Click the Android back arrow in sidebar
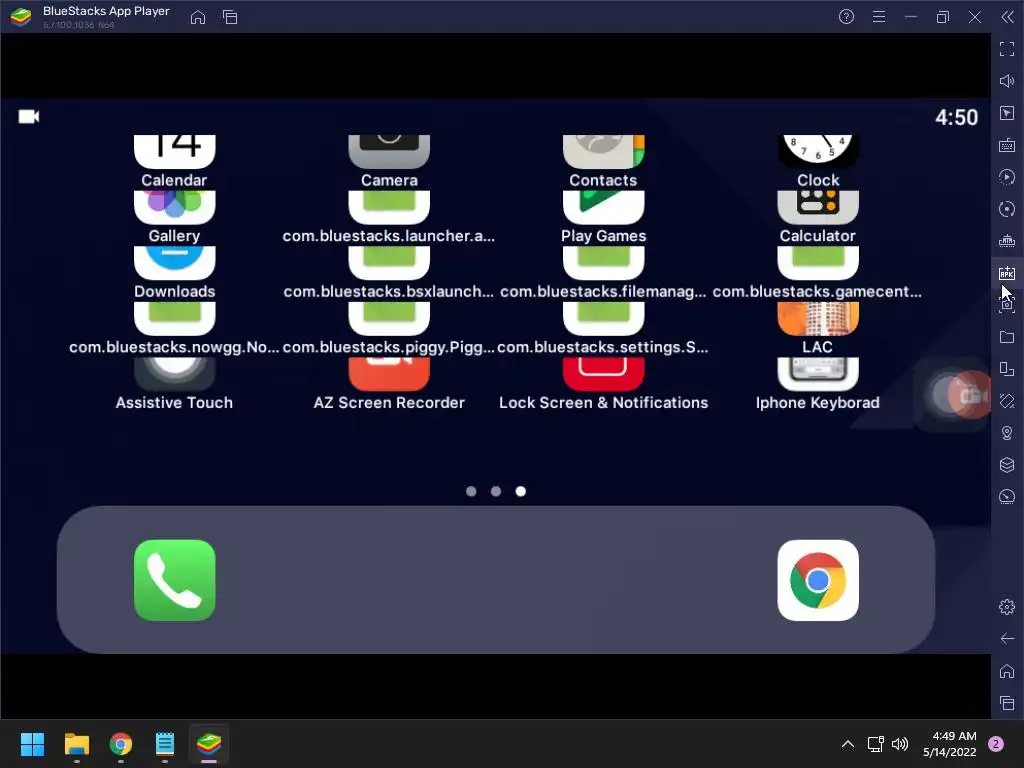Screen dimensions: 1024x768 (x=1007, y=639)
